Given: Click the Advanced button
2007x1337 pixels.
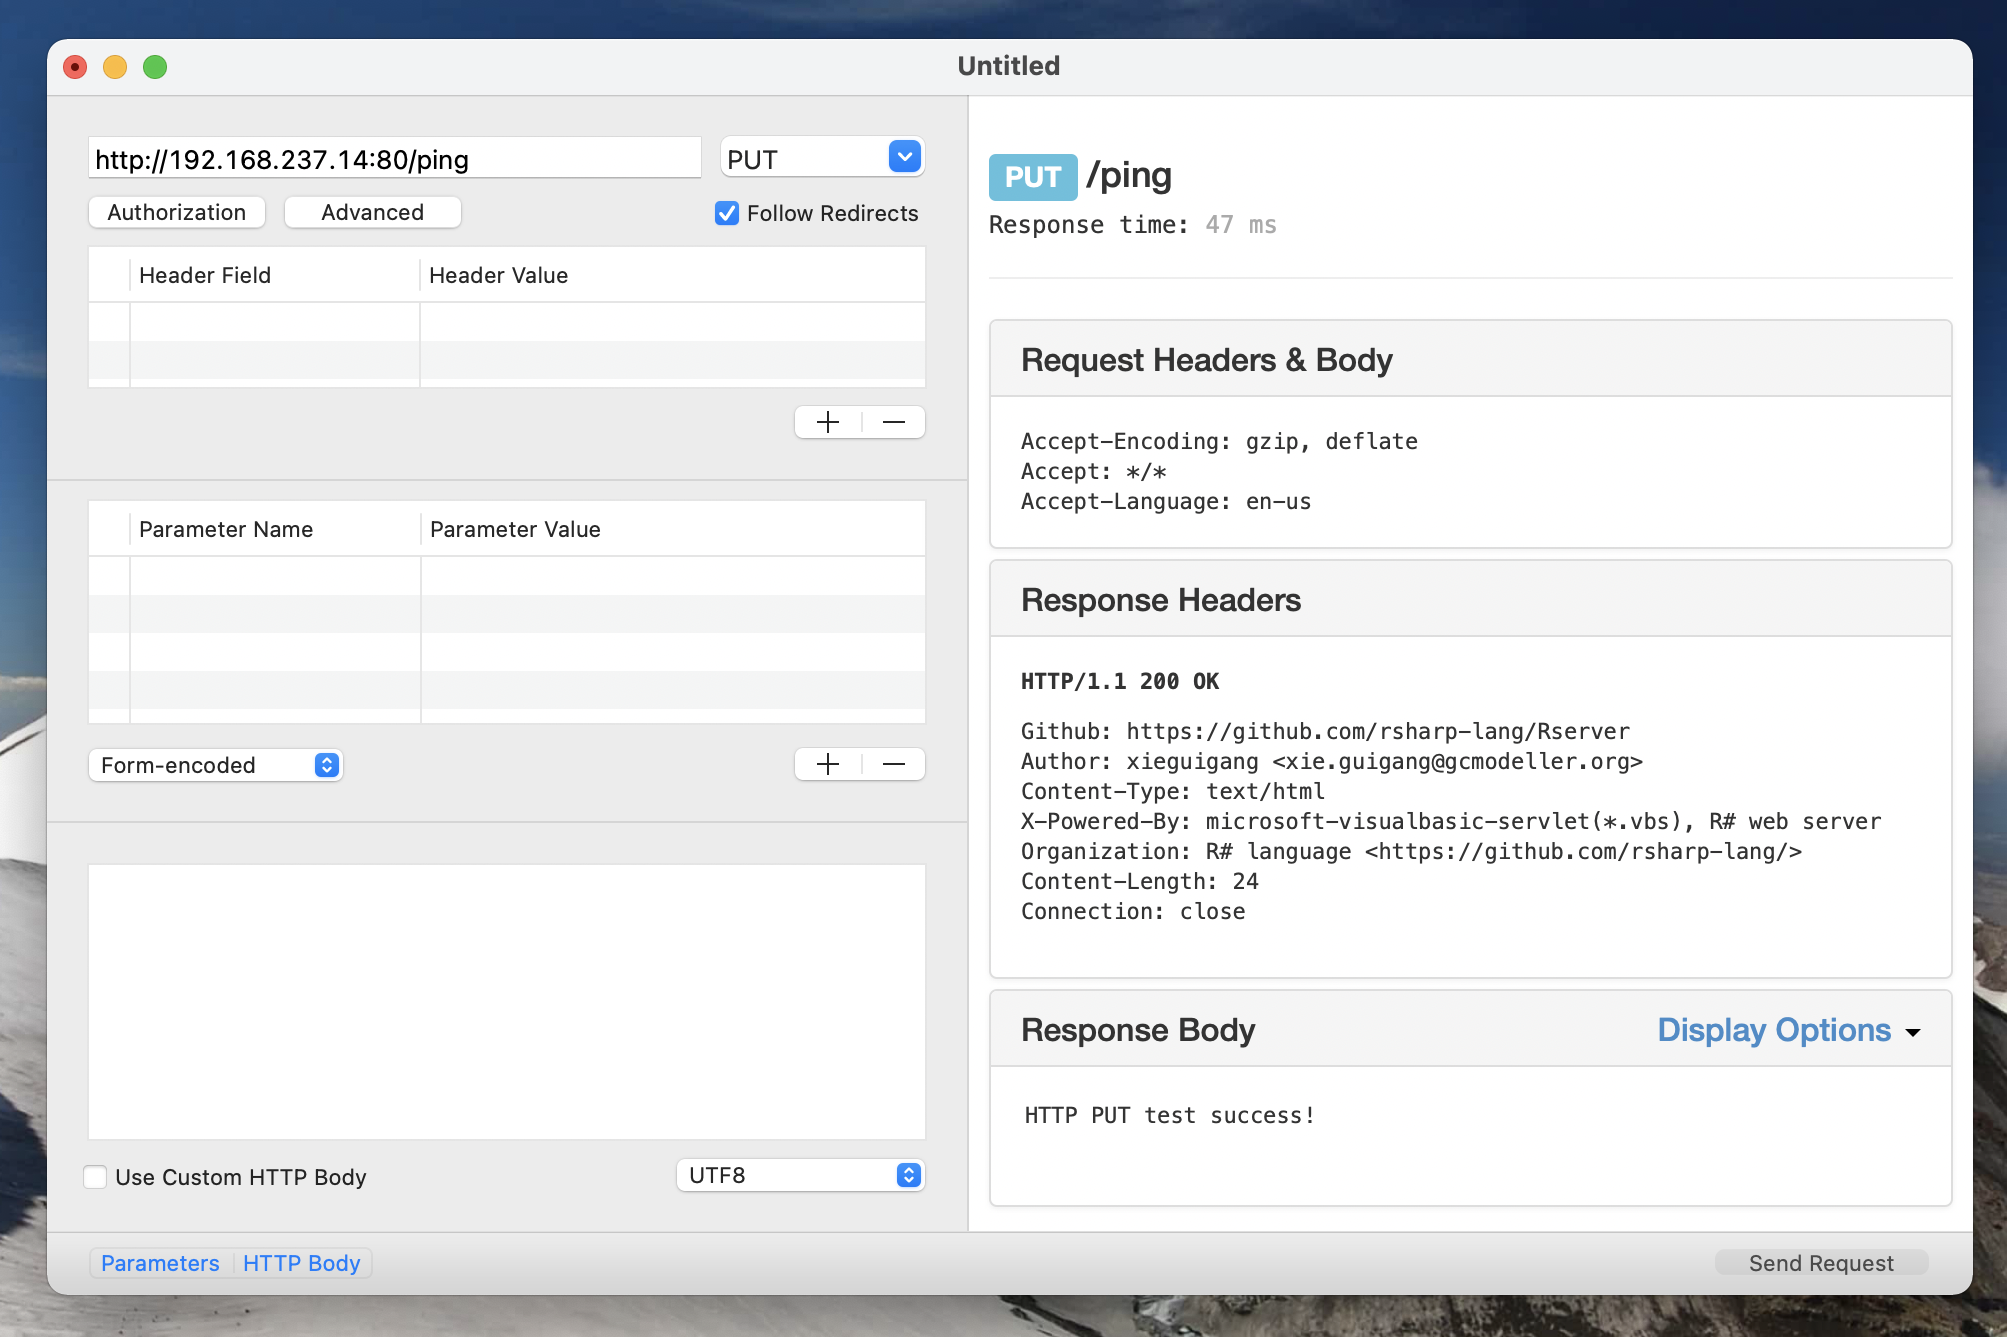Looking at the screenshot, I should coord(372,212).
